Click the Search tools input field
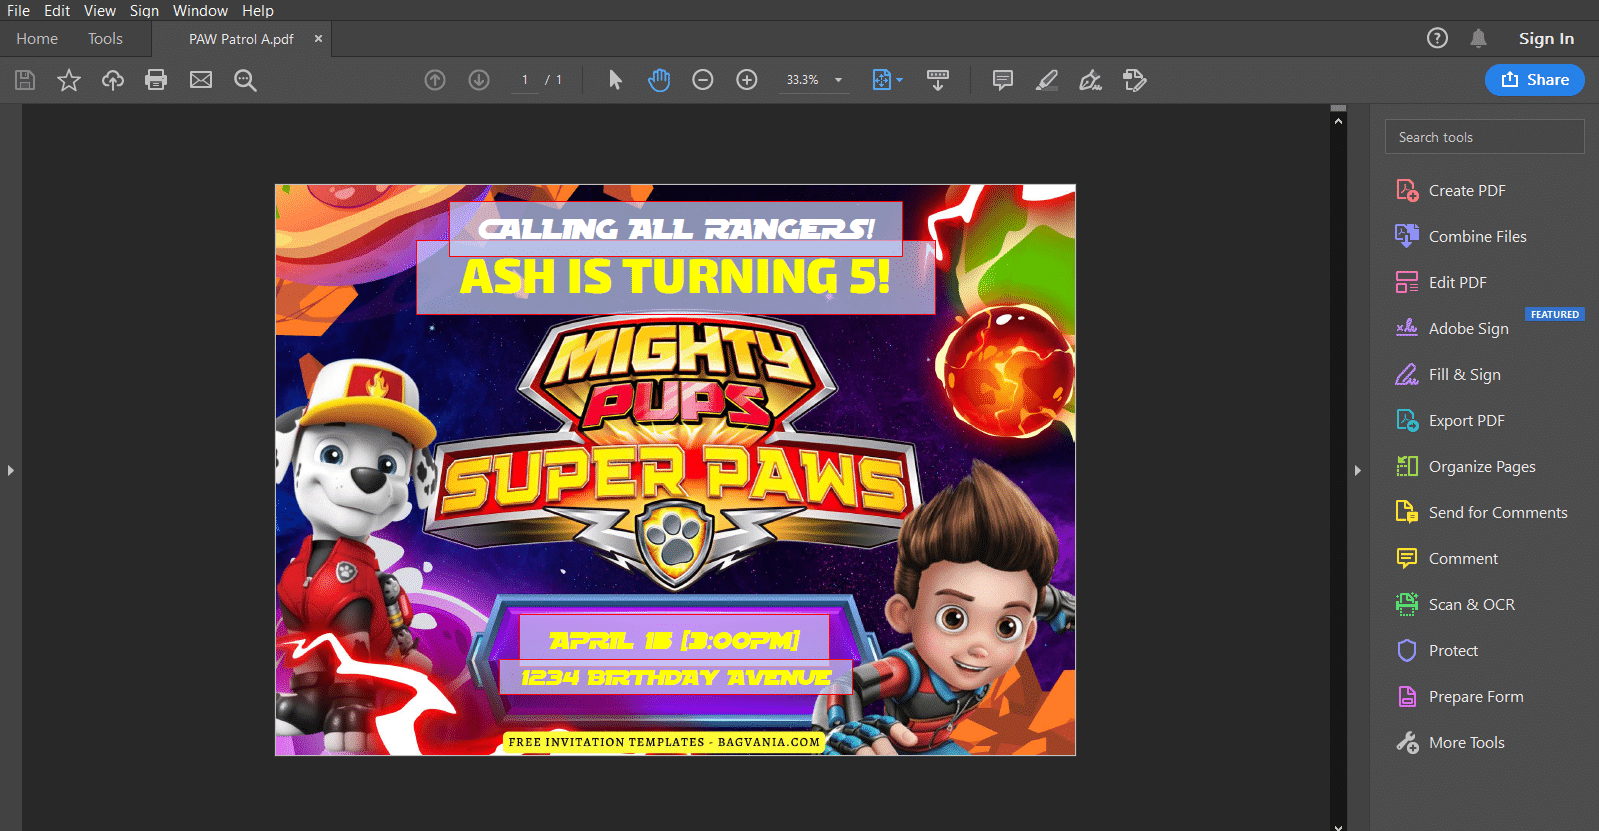The height and width of the screenshot is (831, 1599). (x=1484, y=137)
